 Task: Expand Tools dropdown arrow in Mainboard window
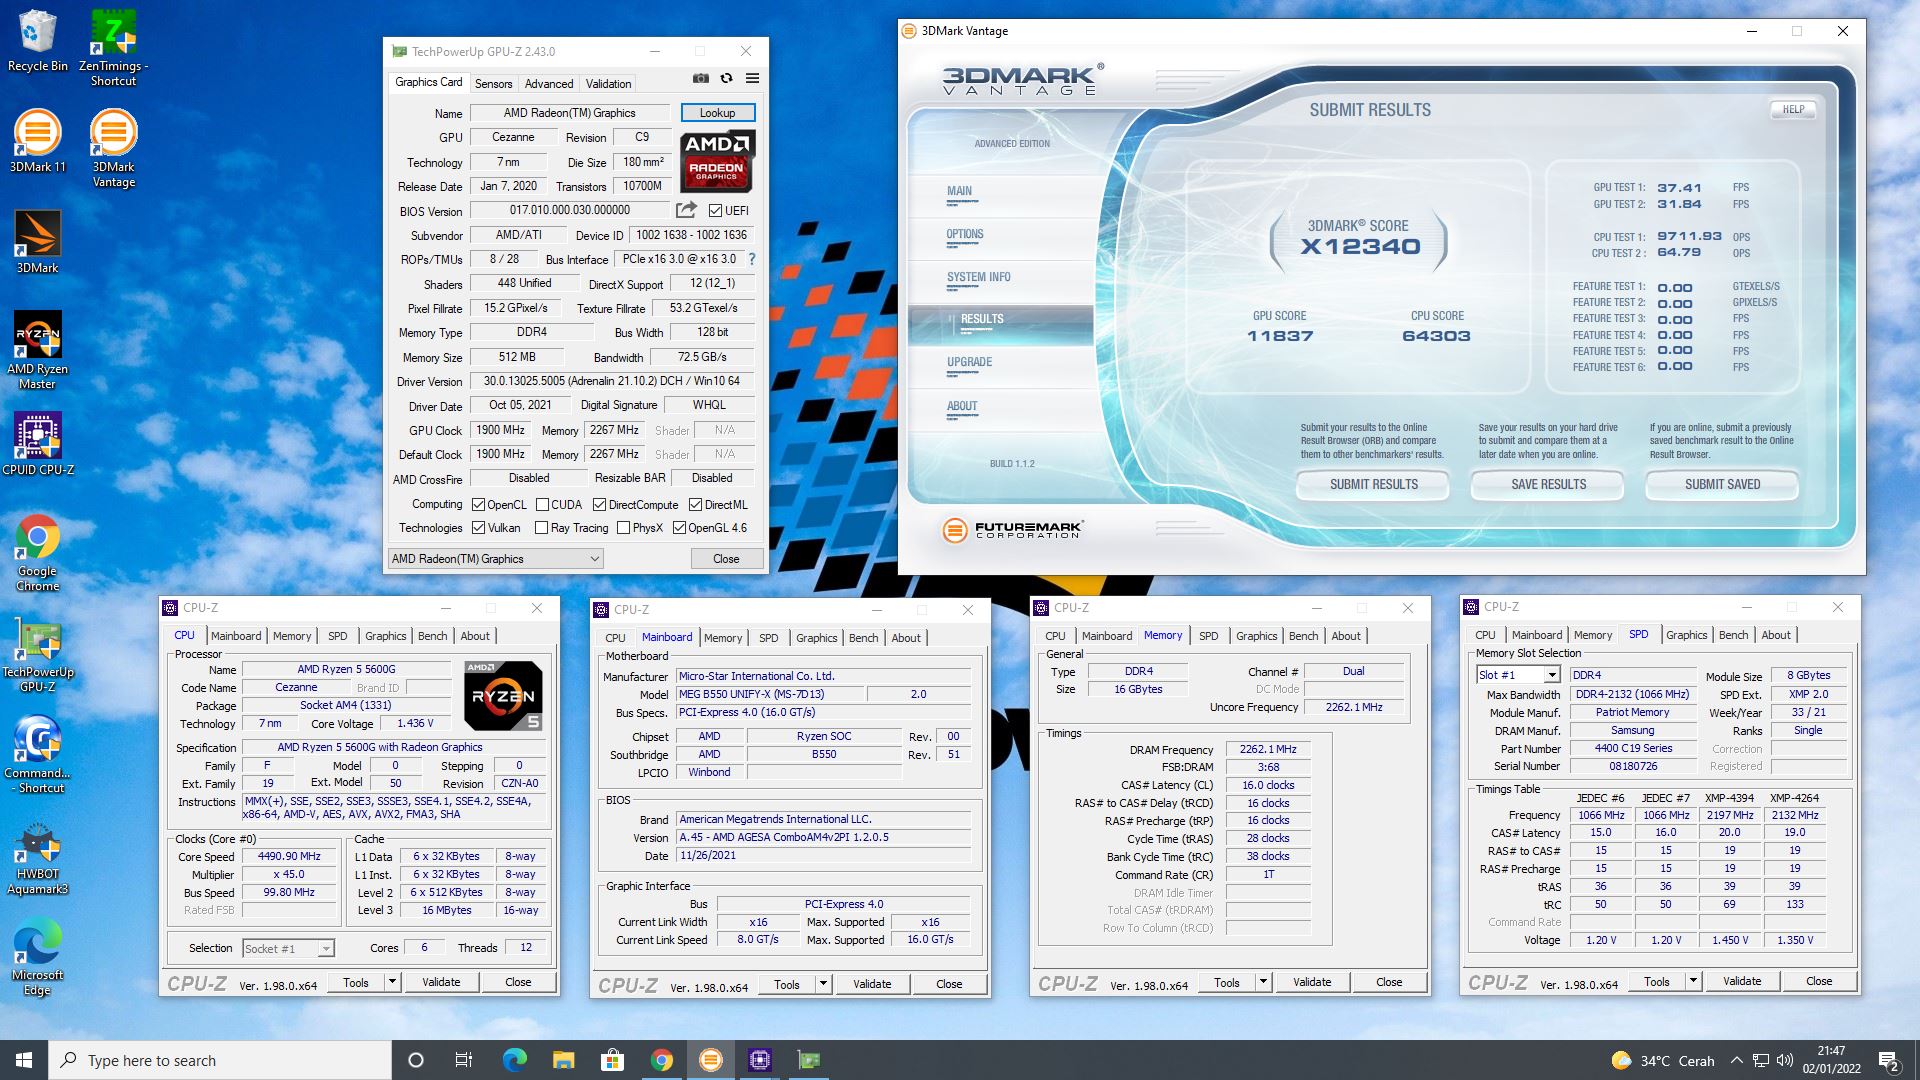[823, 984]
